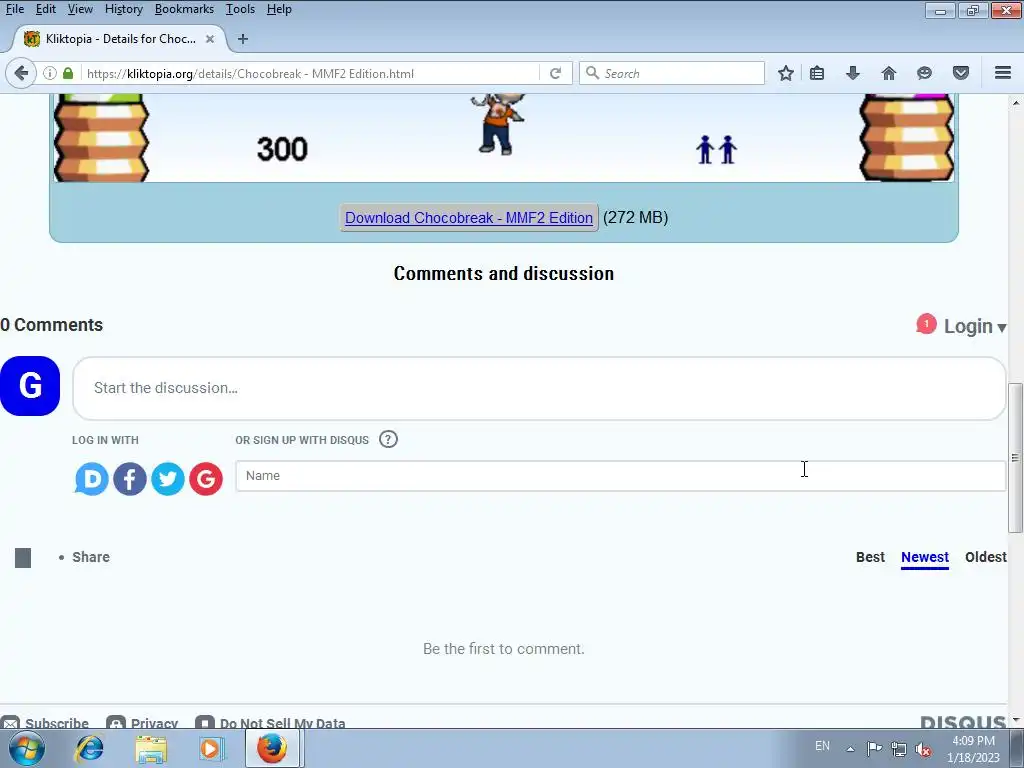Reload the page with the refresh icon
Screen dimensions: 1024x768
click(x=555, y=73)
